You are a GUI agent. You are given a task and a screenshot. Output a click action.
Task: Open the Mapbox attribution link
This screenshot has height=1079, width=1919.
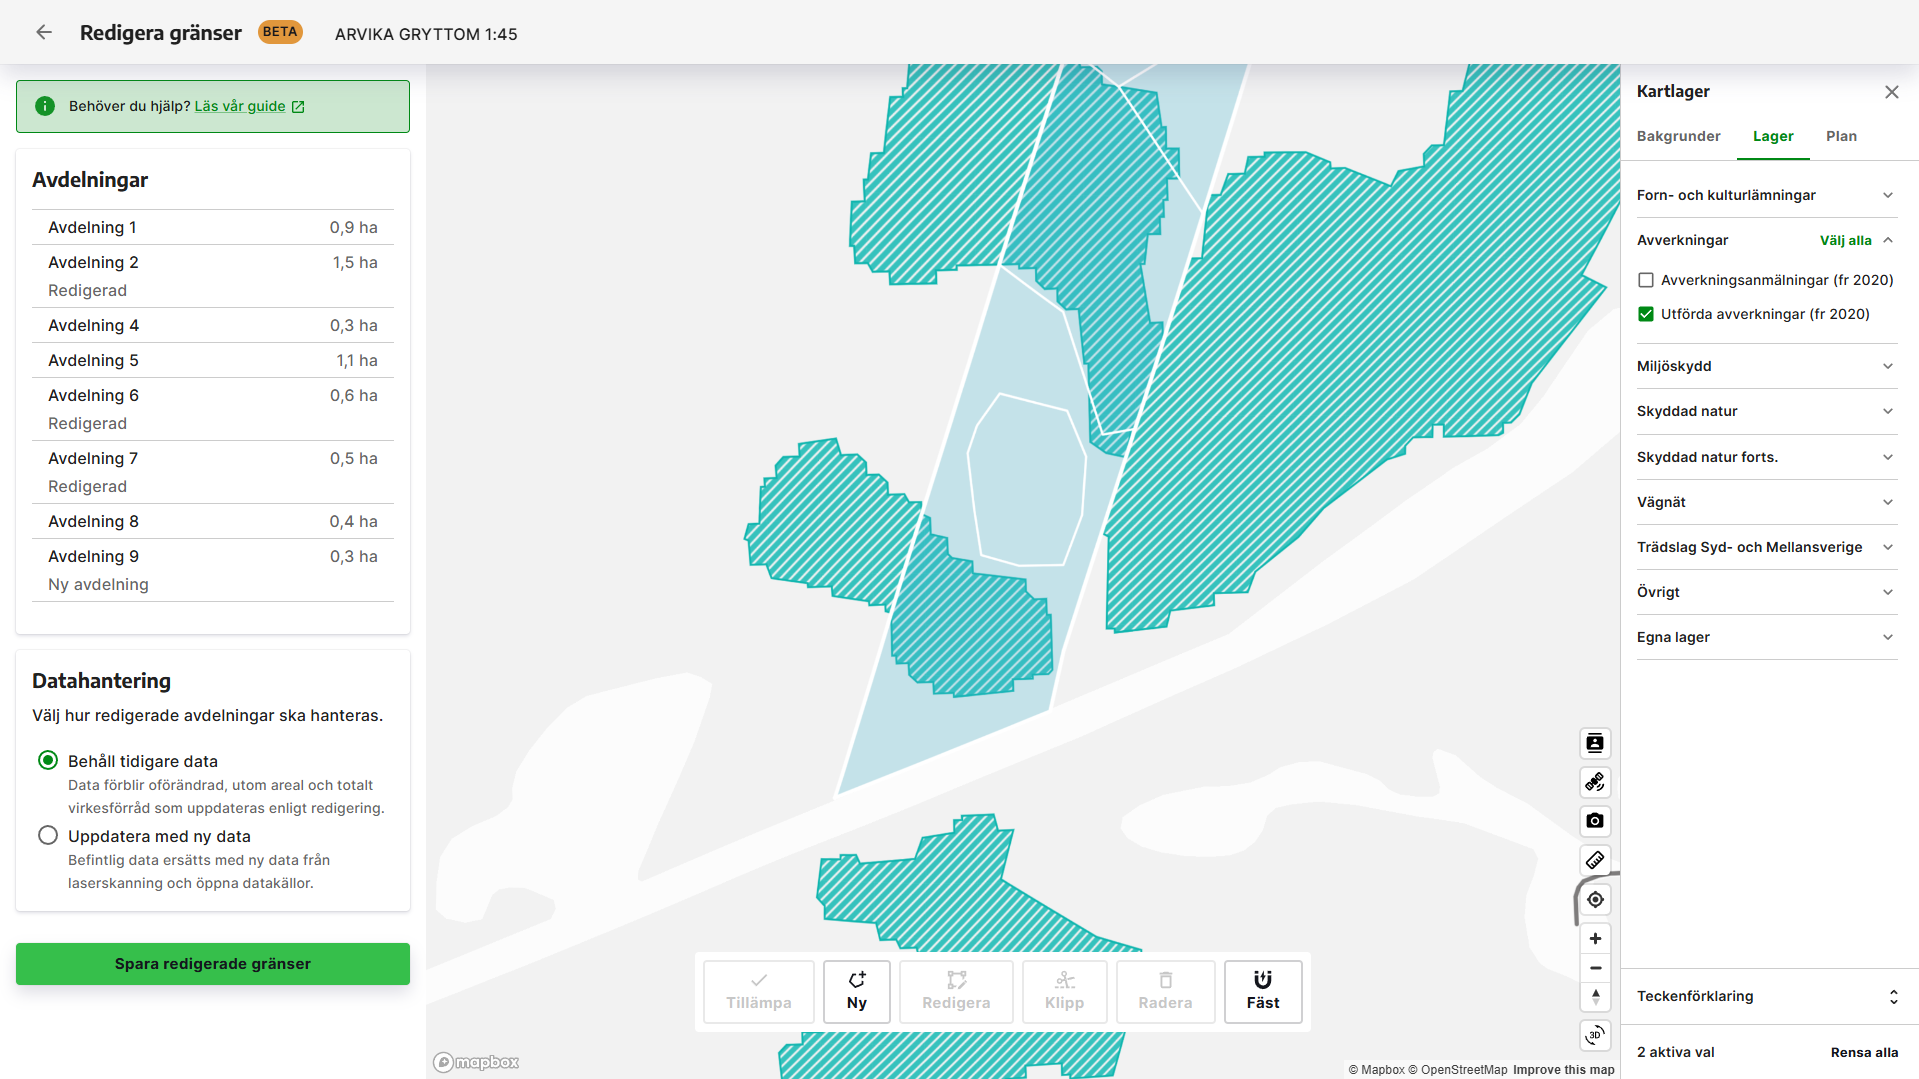pyautogui.click(x=1376, y=1070)
